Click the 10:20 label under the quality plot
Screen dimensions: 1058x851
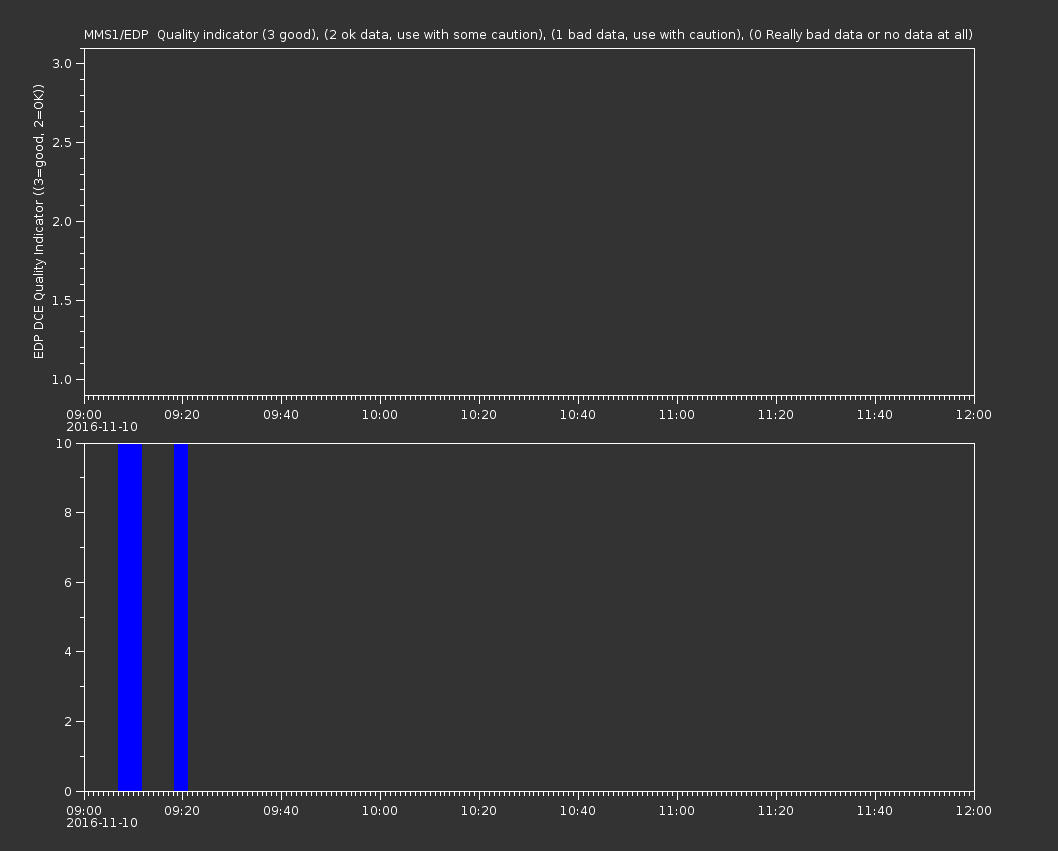479,414
